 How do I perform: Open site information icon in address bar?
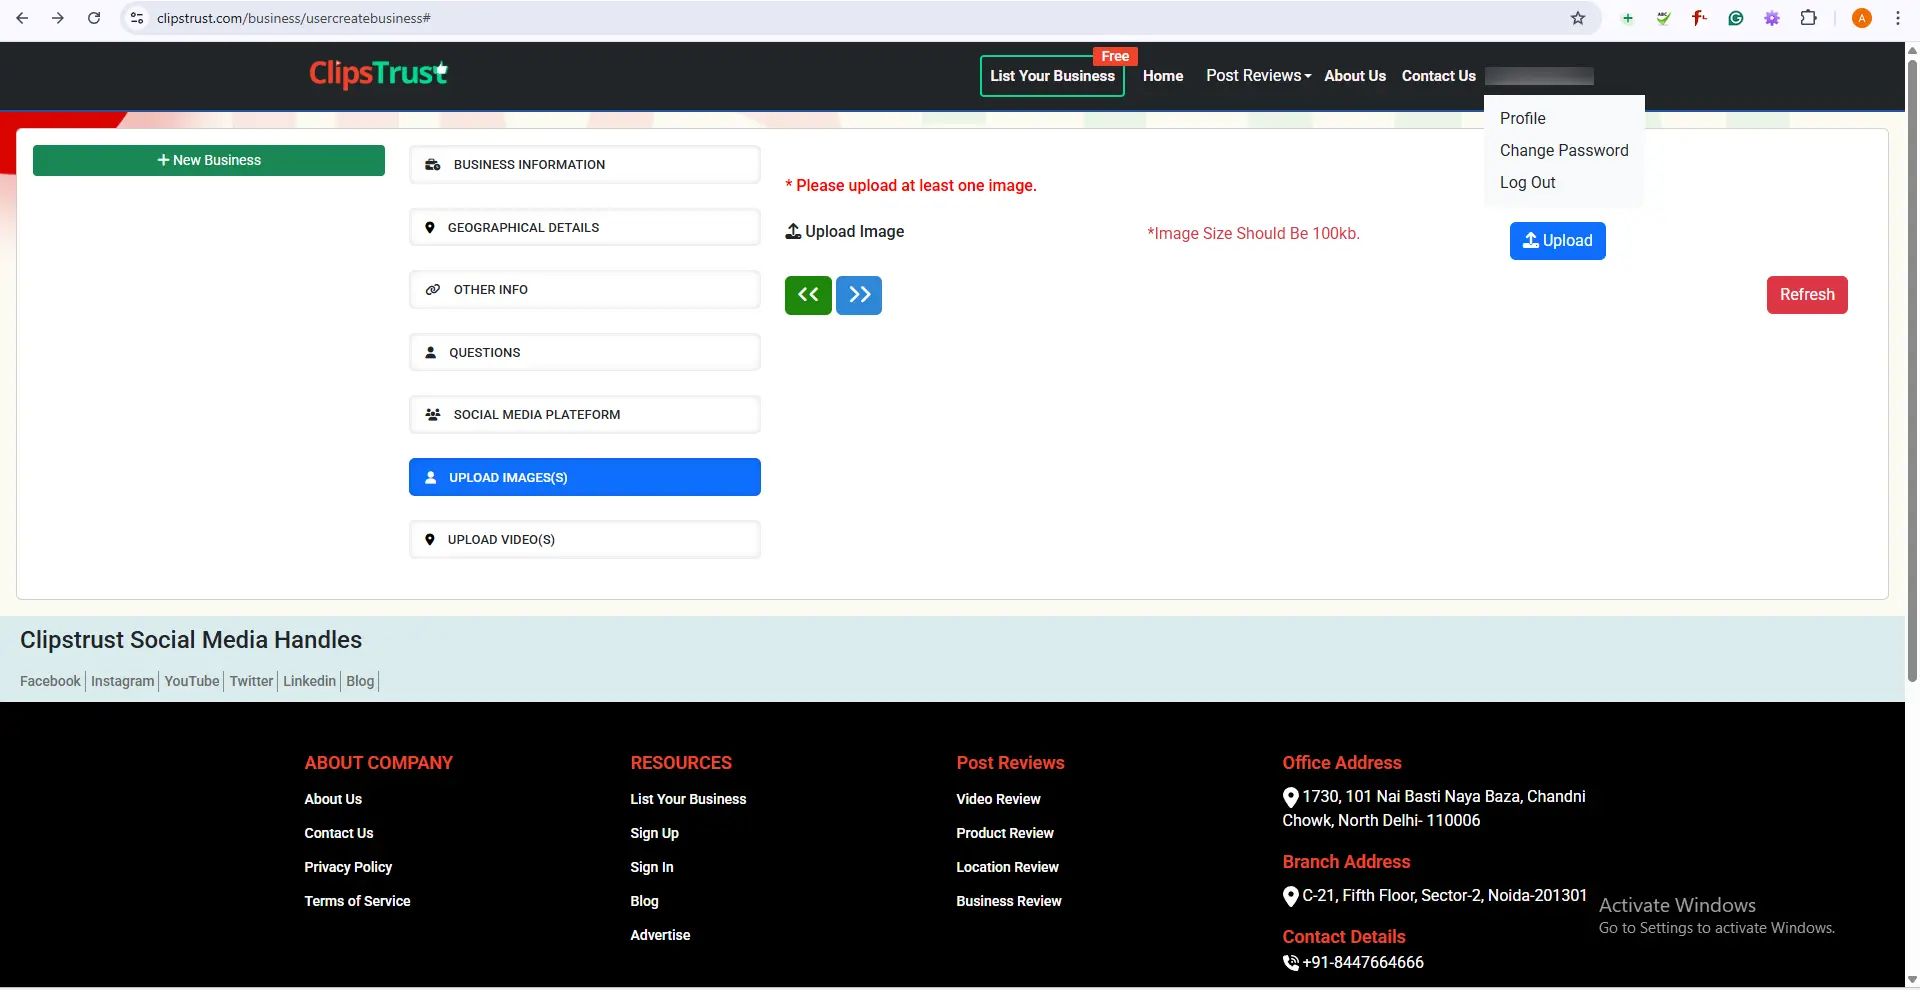point(138,18)
